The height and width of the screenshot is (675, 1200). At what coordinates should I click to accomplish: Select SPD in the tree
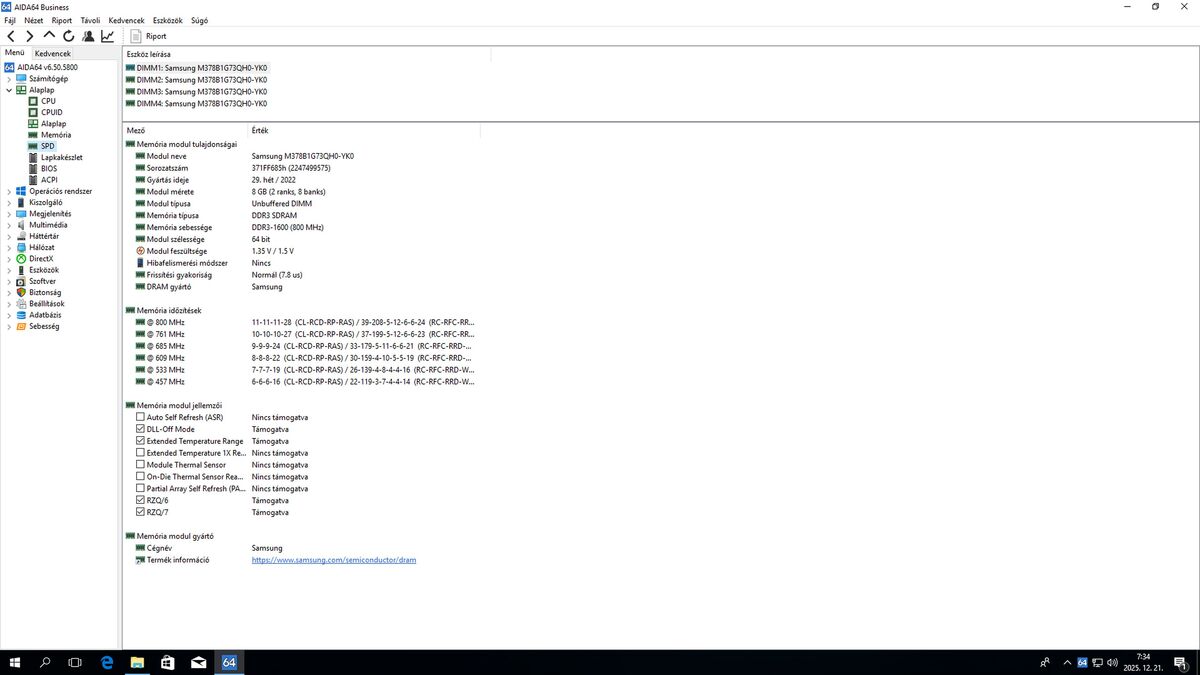(x=47, y=146)
